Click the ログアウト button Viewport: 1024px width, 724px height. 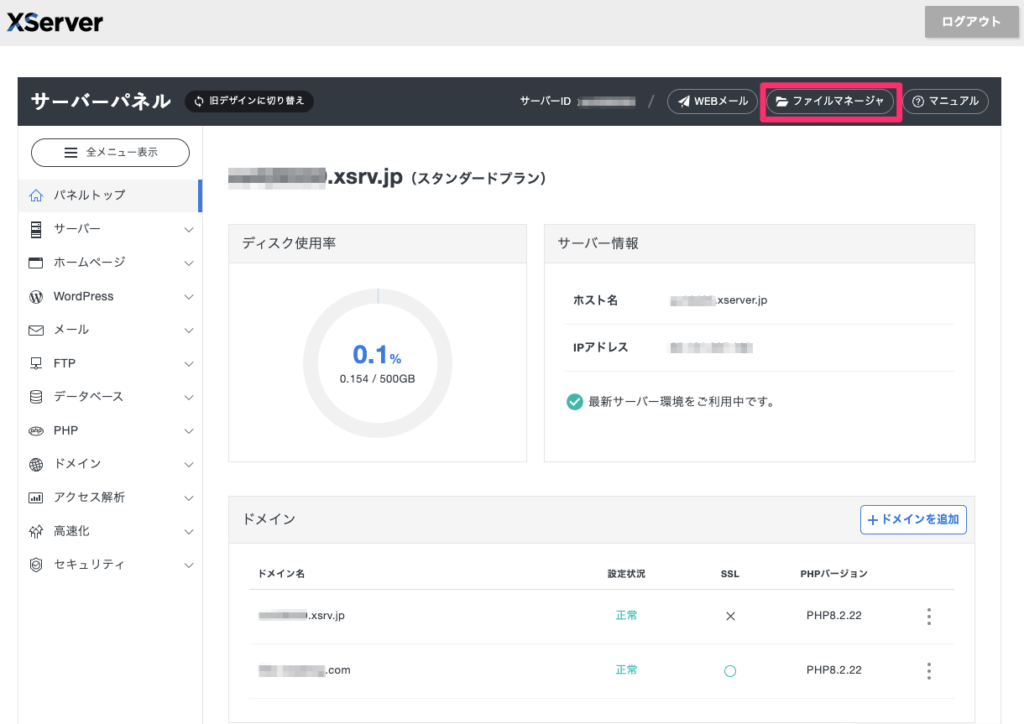(971, 22)
